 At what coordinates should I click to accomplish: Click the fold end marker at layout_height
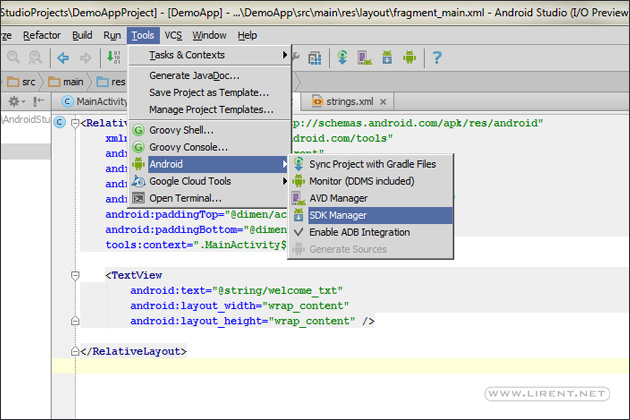tap(75, 321)
